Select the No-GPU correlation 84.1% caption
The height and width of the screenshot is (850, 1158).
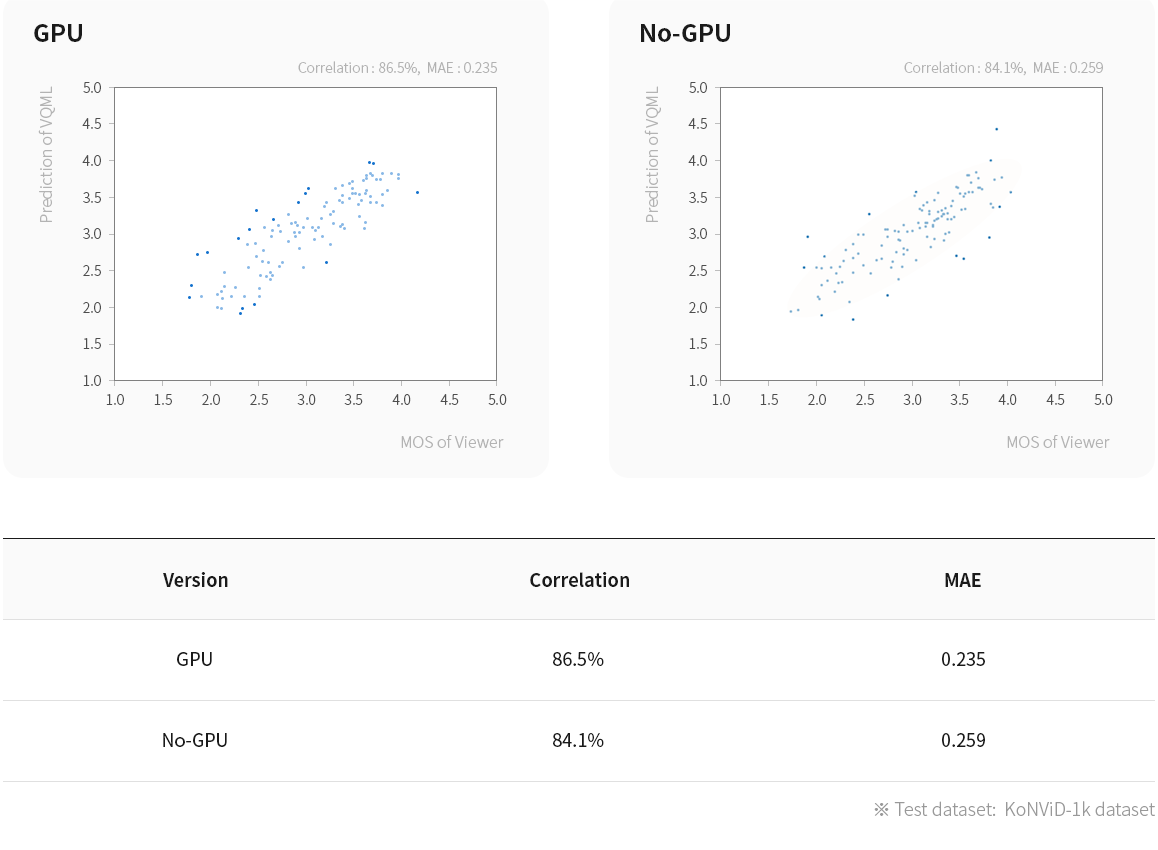pos(1004,68)
